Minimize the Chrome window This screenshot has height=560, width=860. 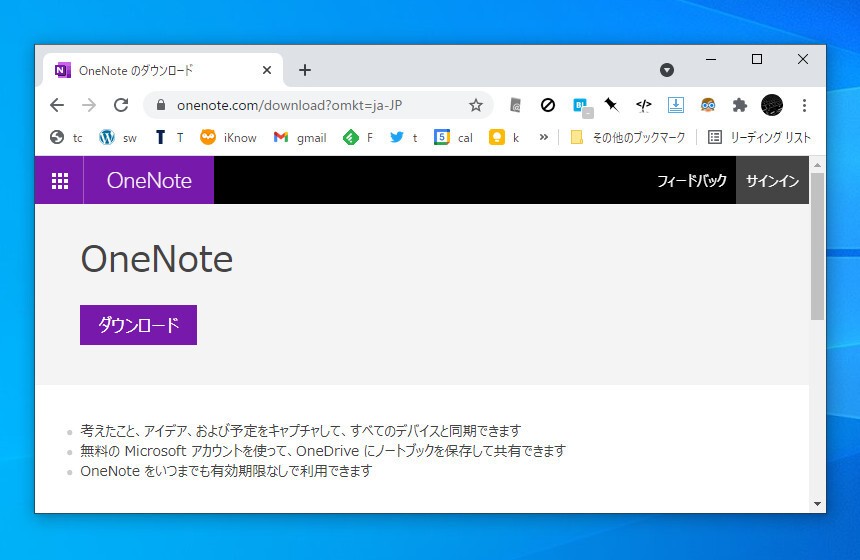pos(711,59)
